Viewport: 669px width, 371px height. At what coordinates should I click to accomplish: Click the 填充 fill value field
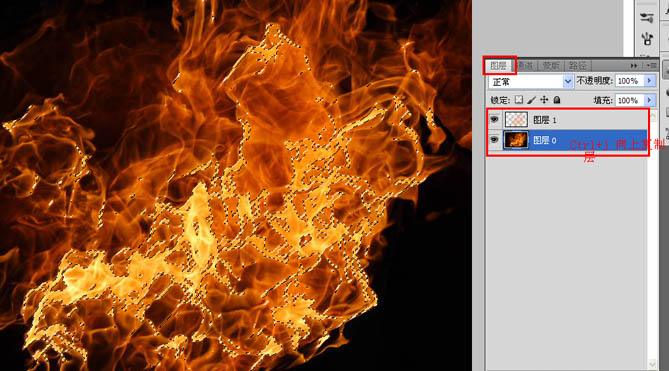coord(629,100)
